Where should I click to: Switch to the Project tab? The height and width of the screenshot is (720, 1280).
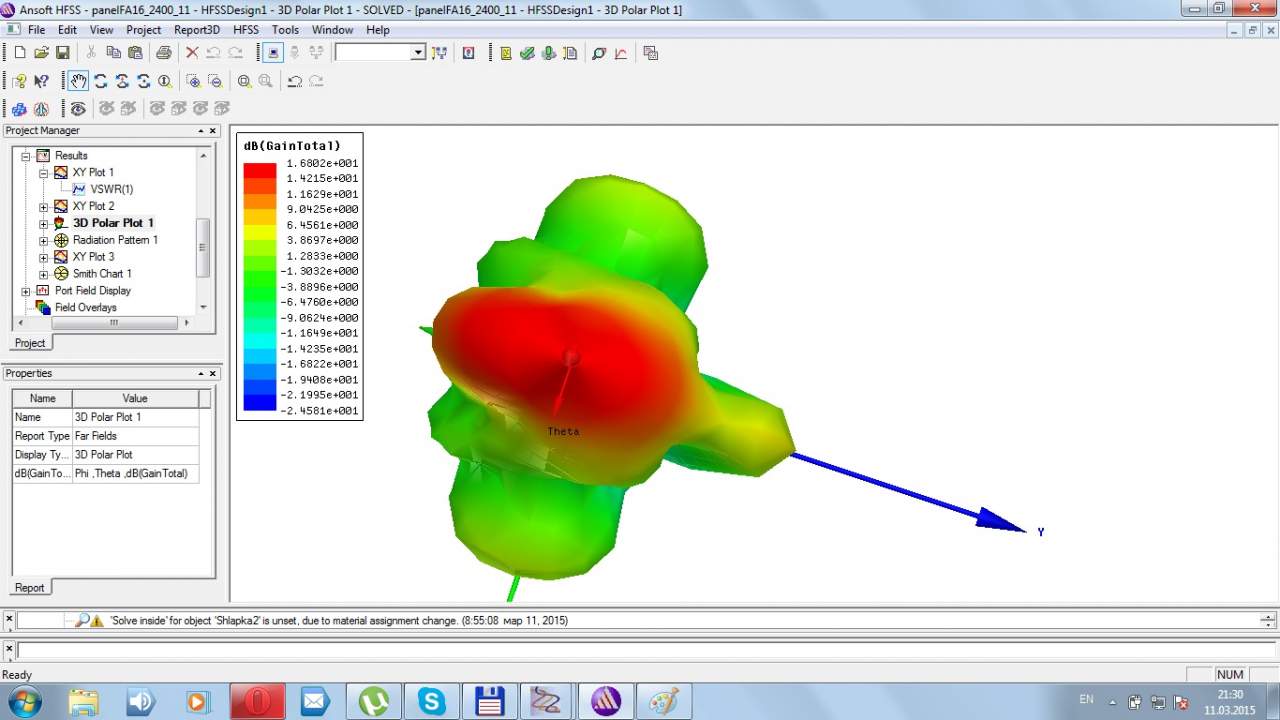click(x=30, y=343)
